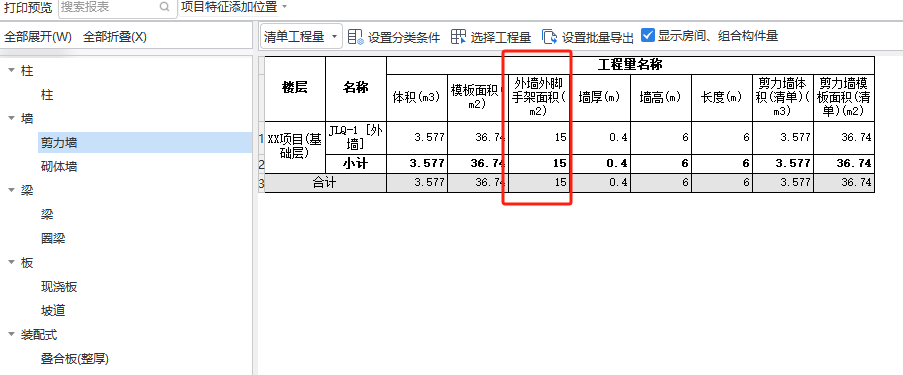
Task: Click the 设置分类条件 icon
Action: tap(356, 37)
